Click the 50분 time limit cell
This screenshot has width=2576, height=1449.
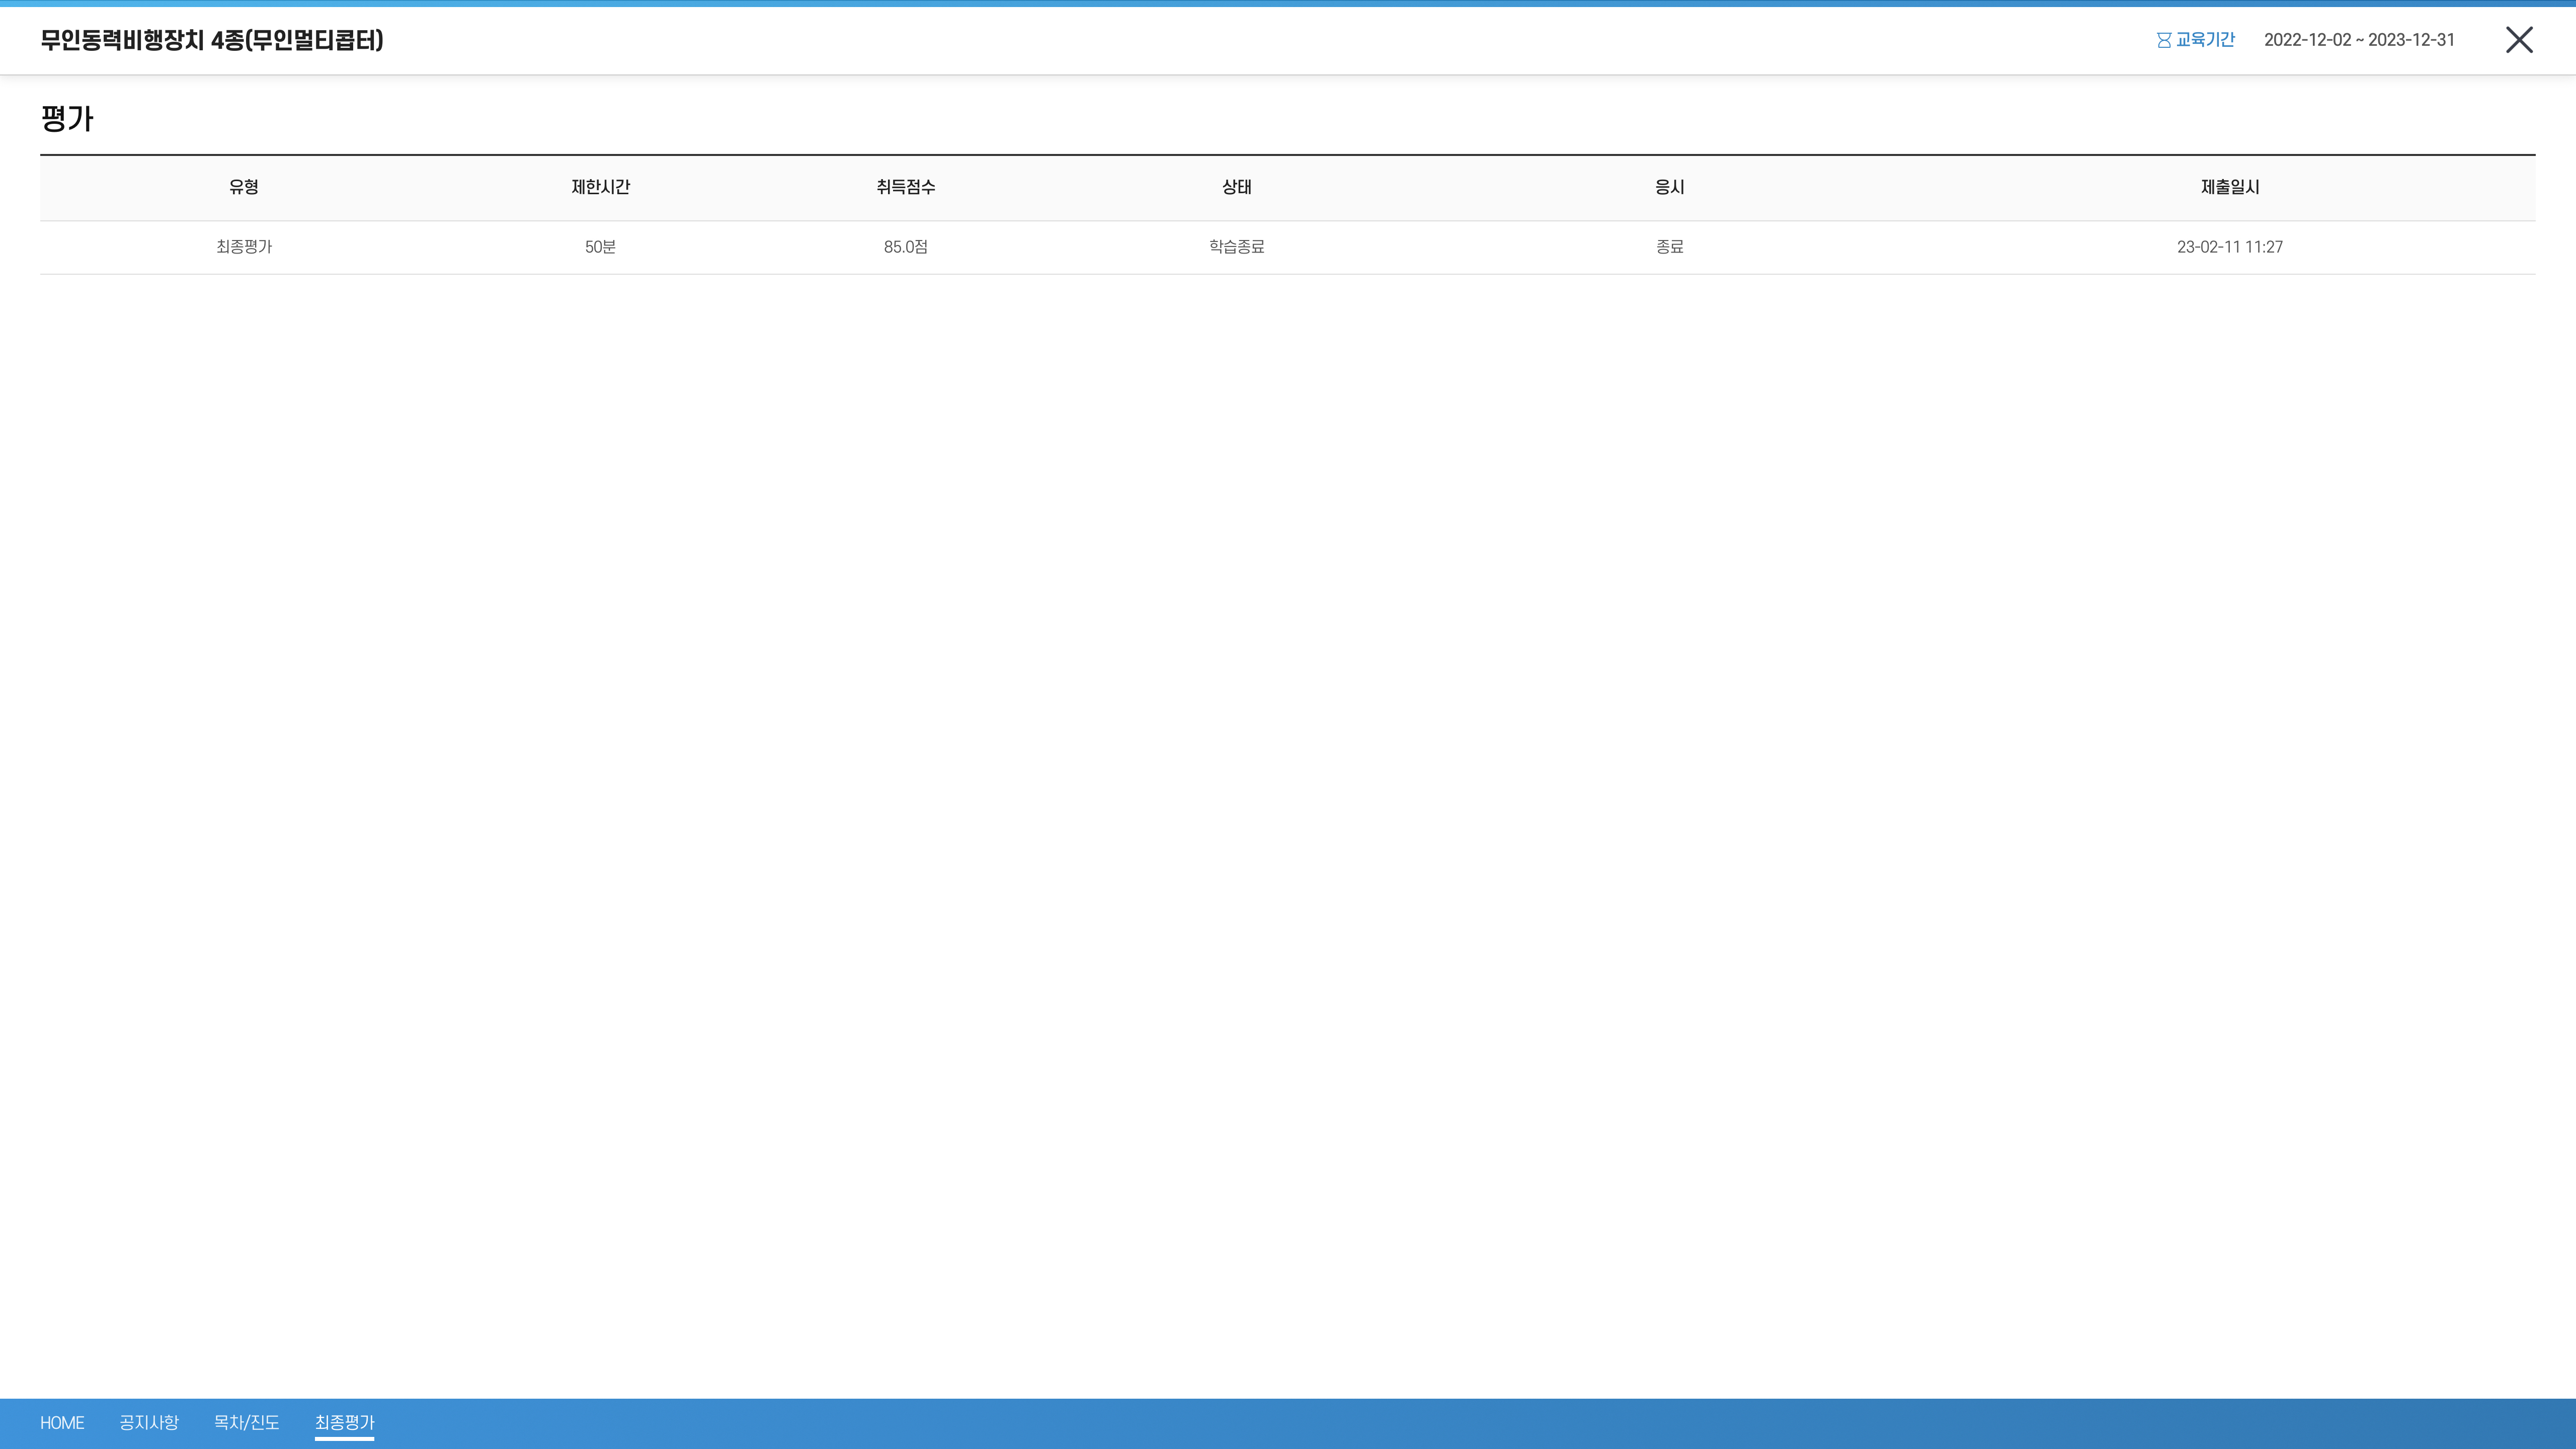coord(600,247)
